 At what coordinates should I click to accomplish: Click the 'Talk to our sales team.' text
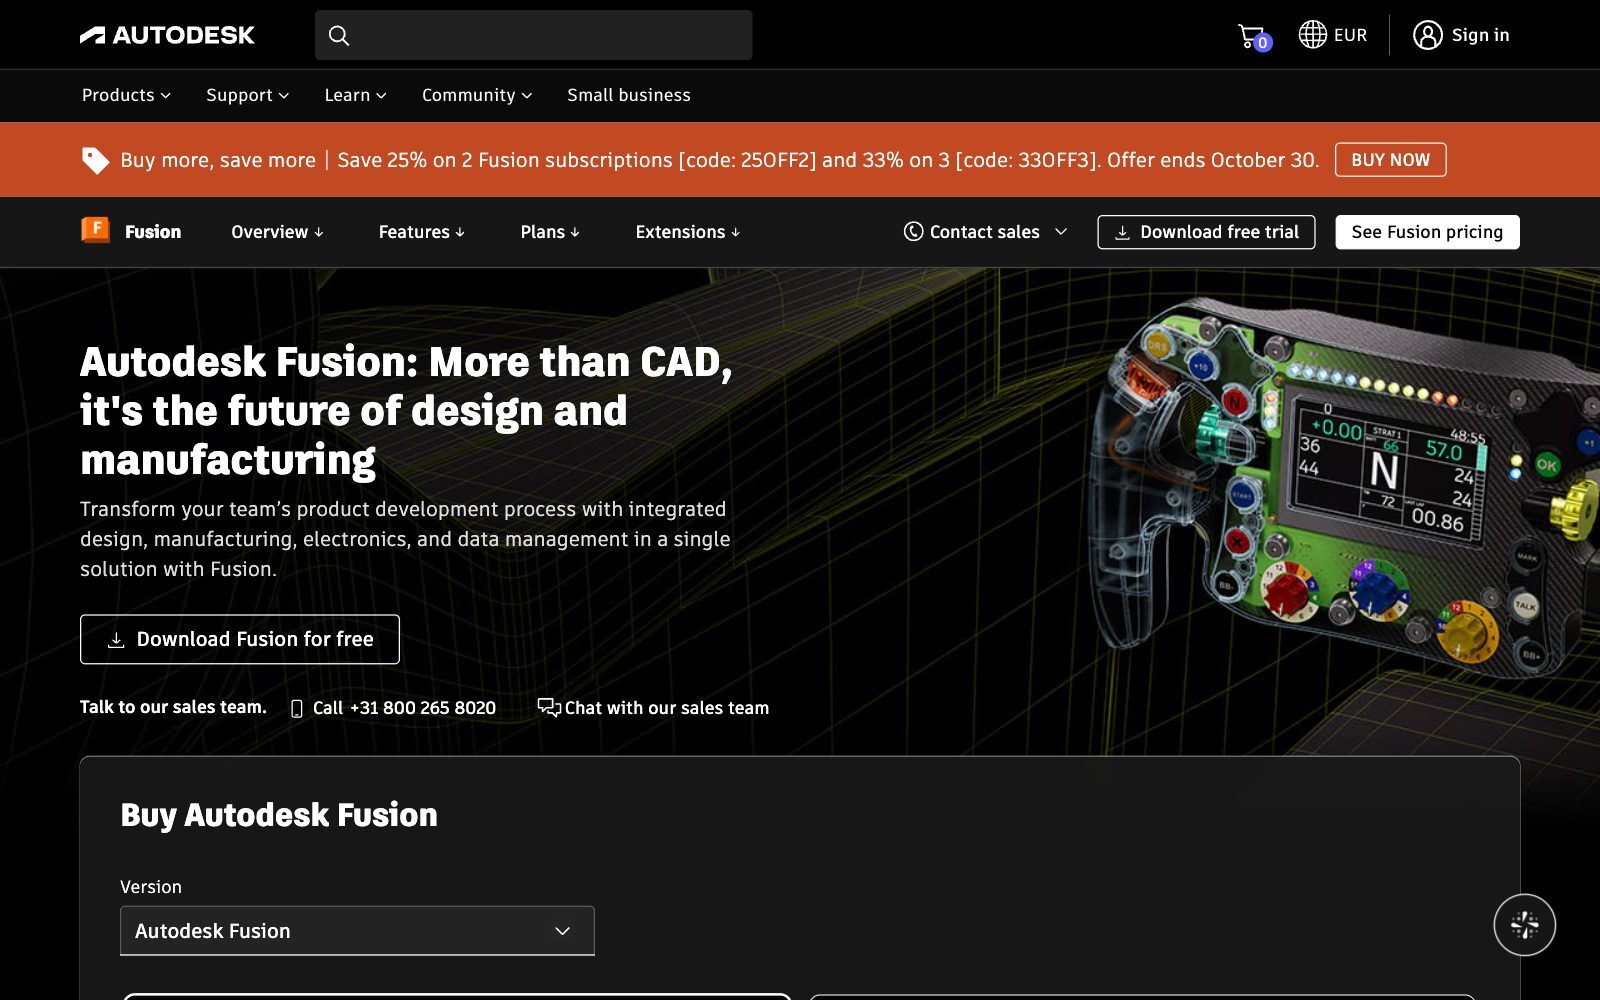click(173, 707)
